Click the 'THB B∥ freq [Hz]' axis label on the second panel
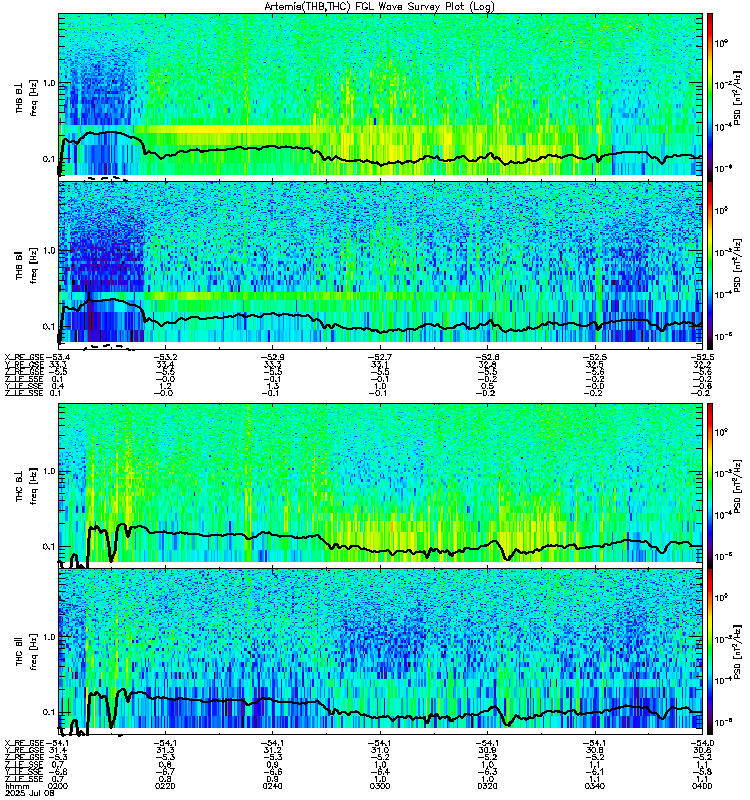This screenshot has height=800, width=750. (x=27, y=265)
